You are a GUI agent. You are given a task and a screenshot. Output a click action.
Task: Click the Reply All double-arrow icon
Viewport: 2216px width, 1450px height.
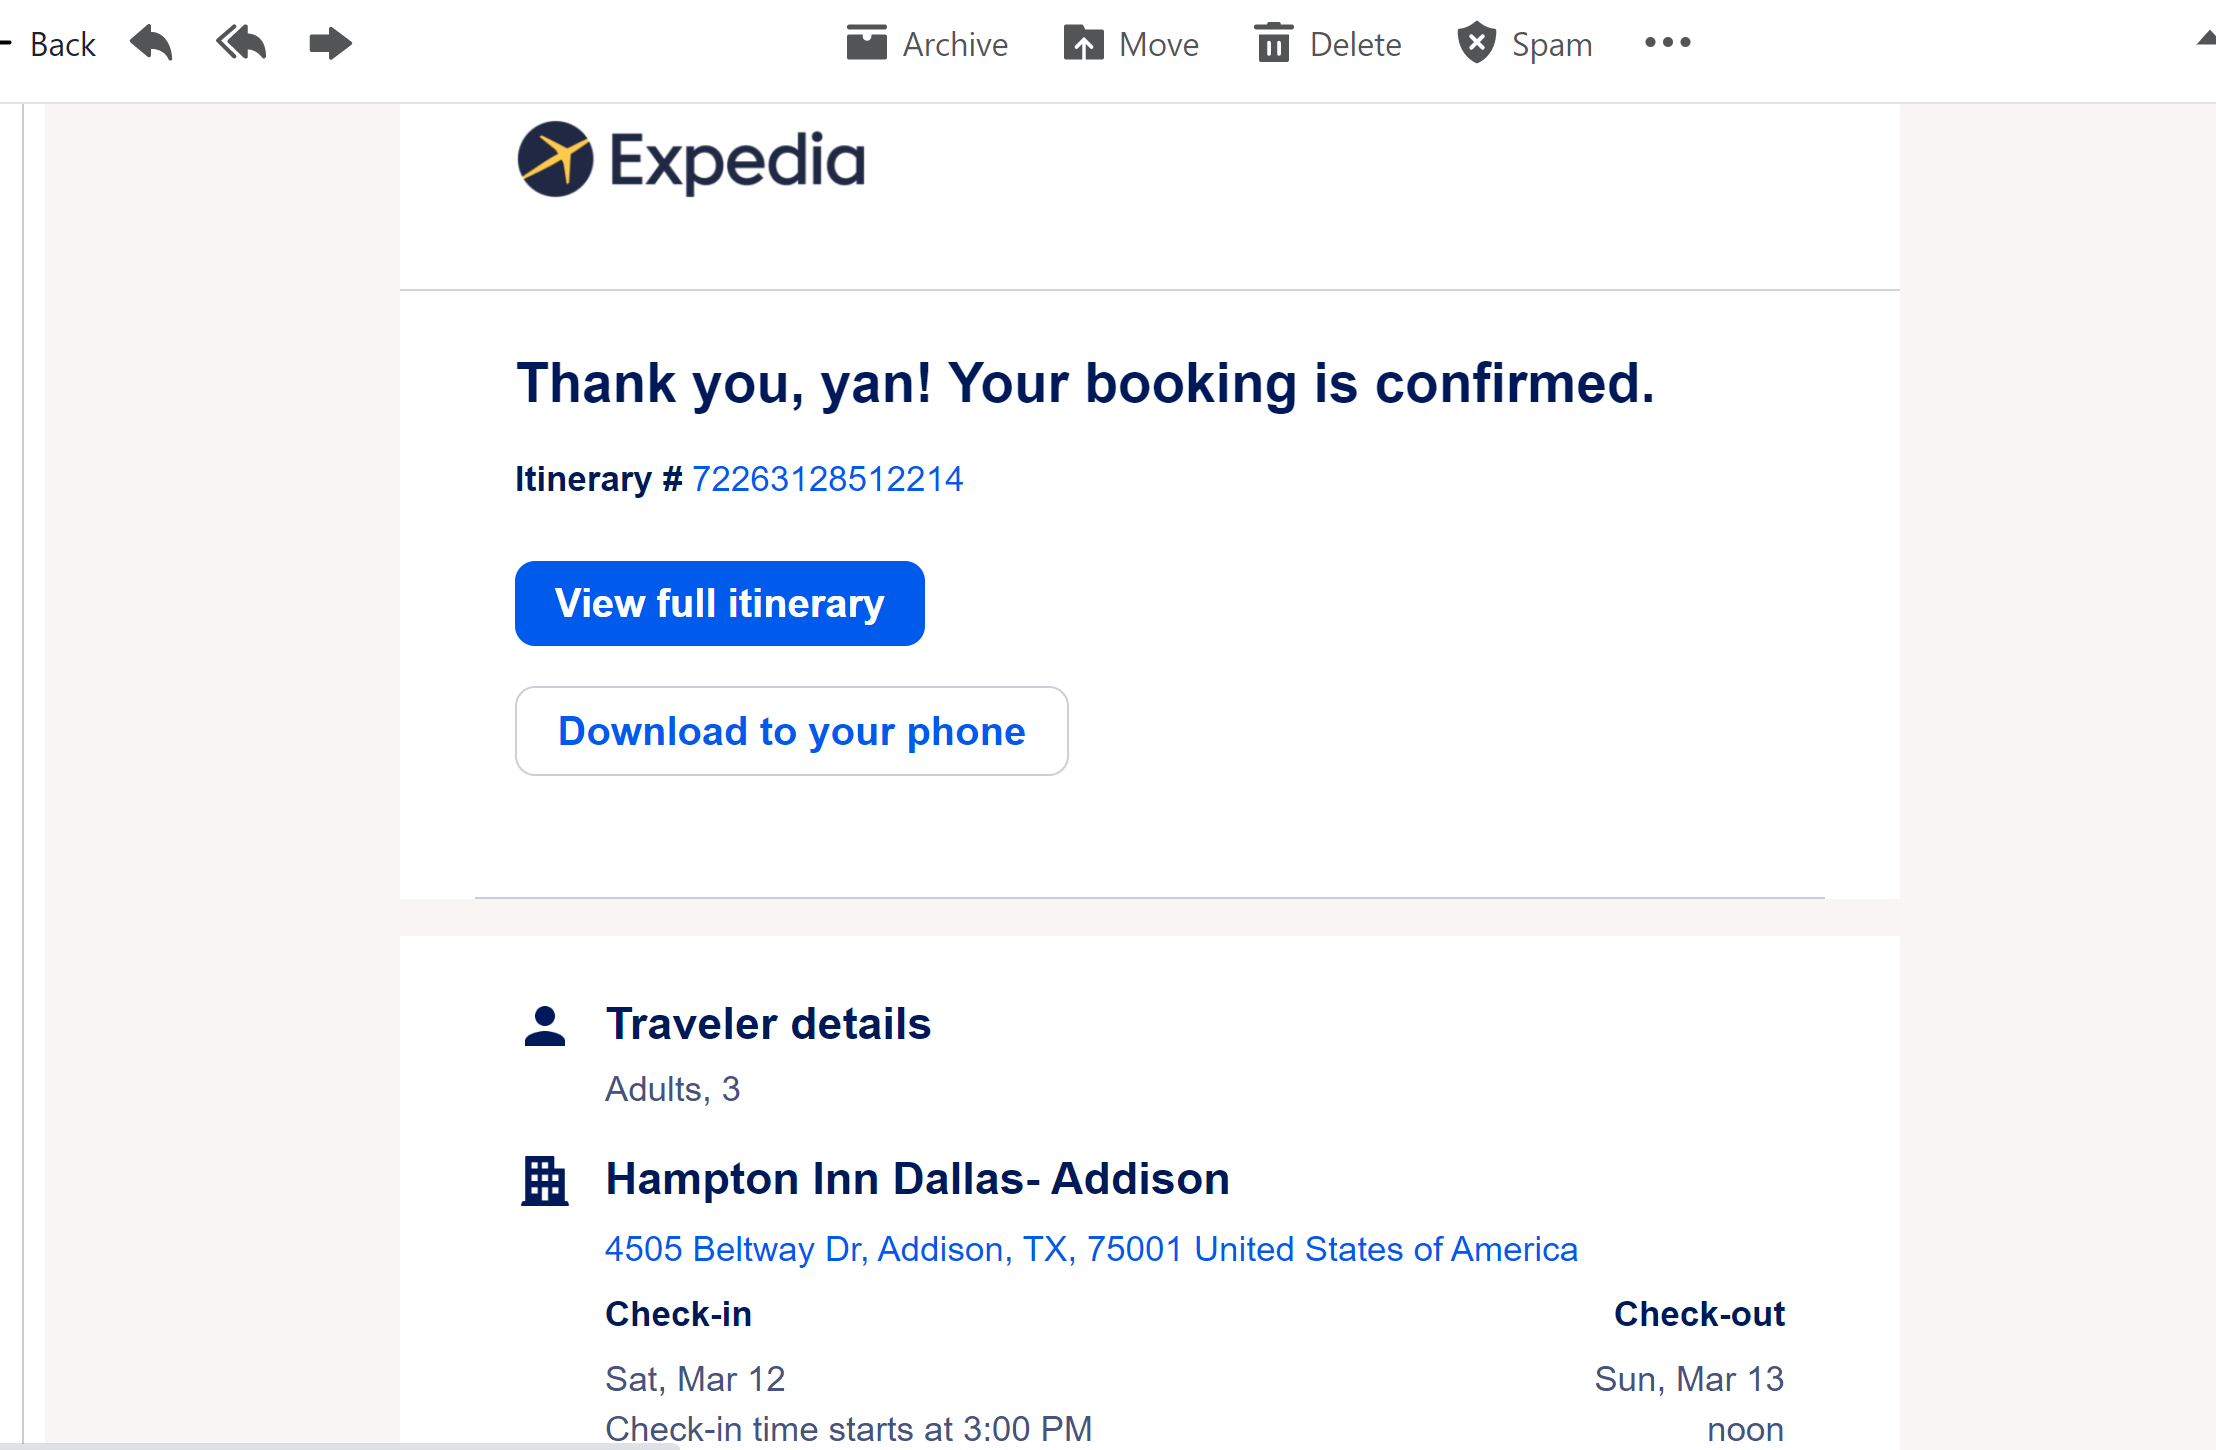241,43
